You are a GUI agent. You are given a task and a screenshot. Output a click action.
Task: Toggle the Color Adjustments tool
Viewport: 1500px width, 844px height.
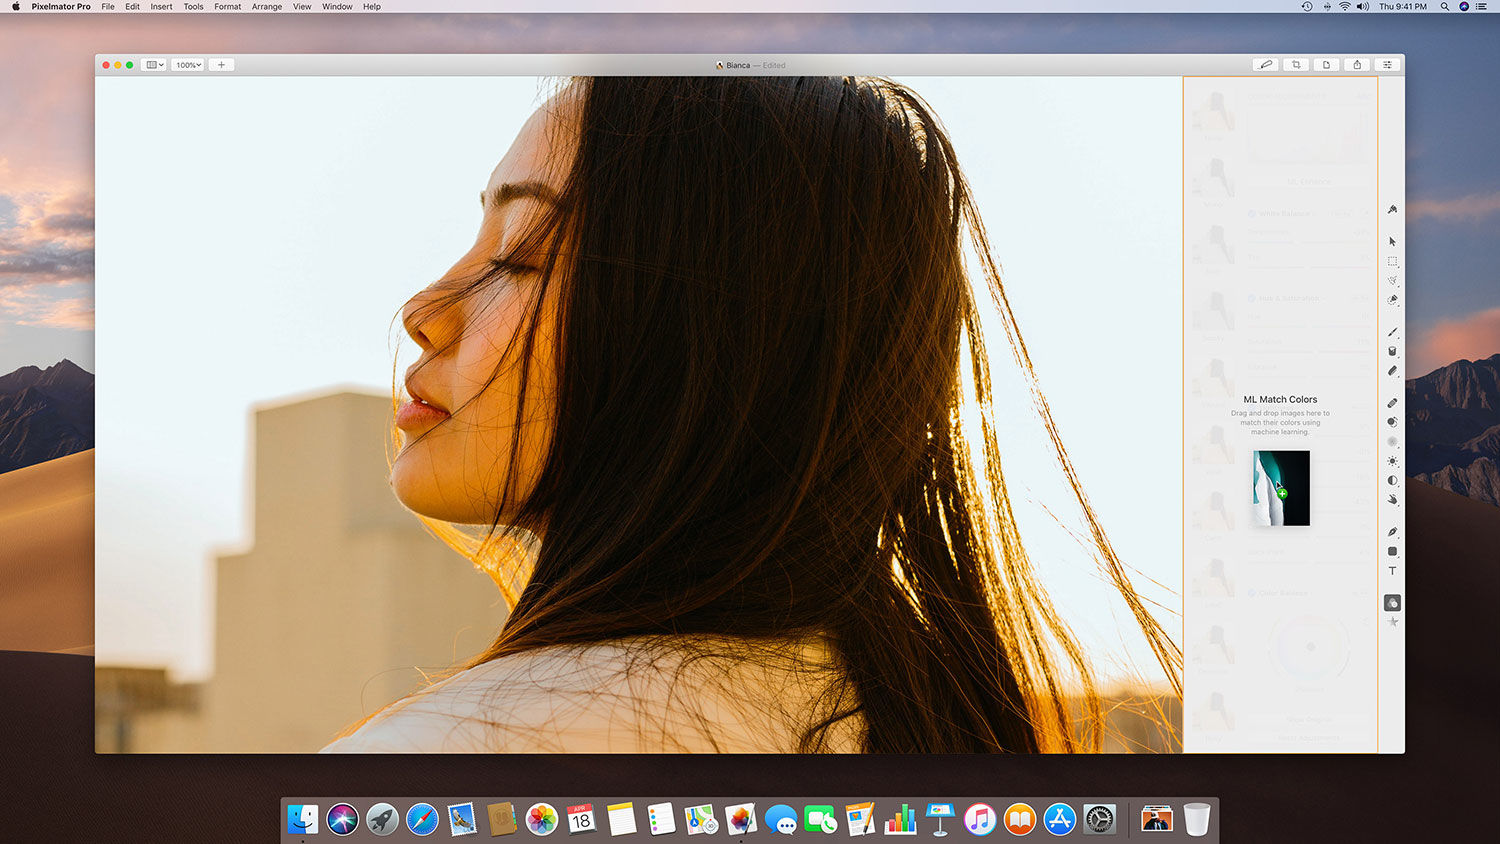(1392, 603)
